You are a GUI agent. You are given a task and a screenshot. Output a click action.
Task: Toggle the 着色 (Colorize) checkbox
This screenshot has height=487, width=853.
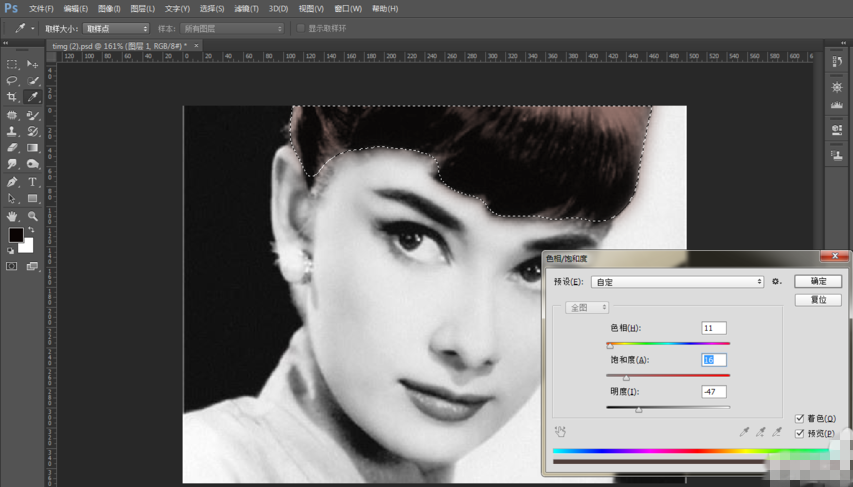click(800, 418)
